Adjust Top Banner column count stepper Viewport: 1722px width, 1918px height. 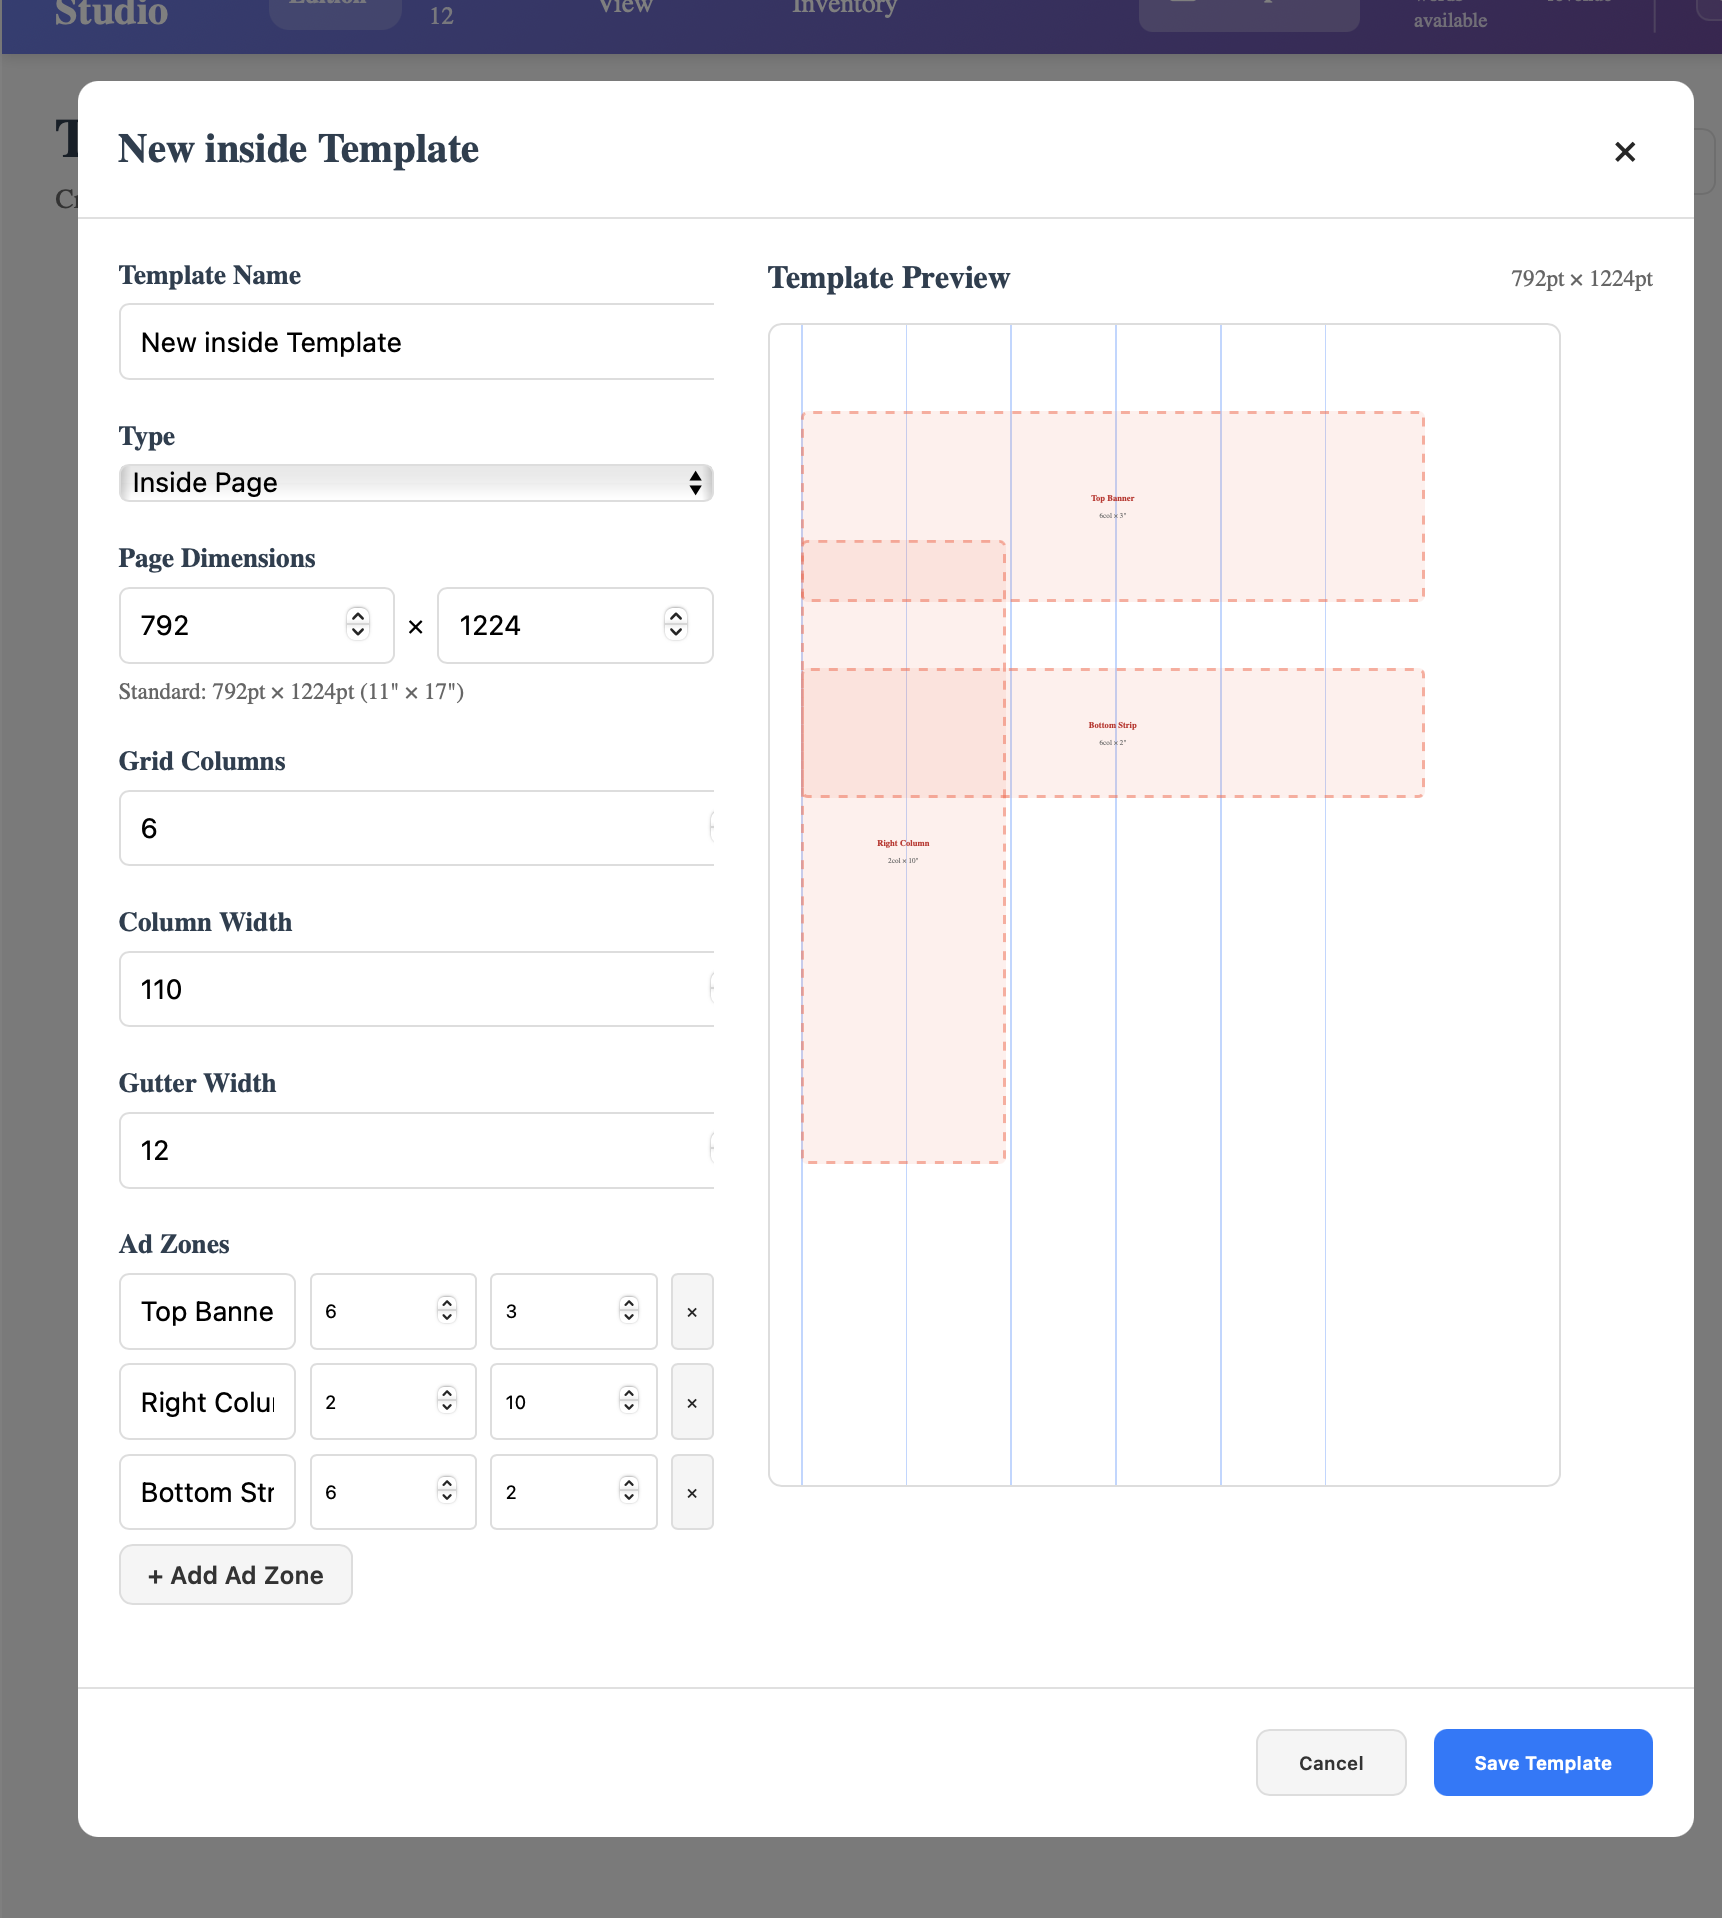coord(447,1310)
